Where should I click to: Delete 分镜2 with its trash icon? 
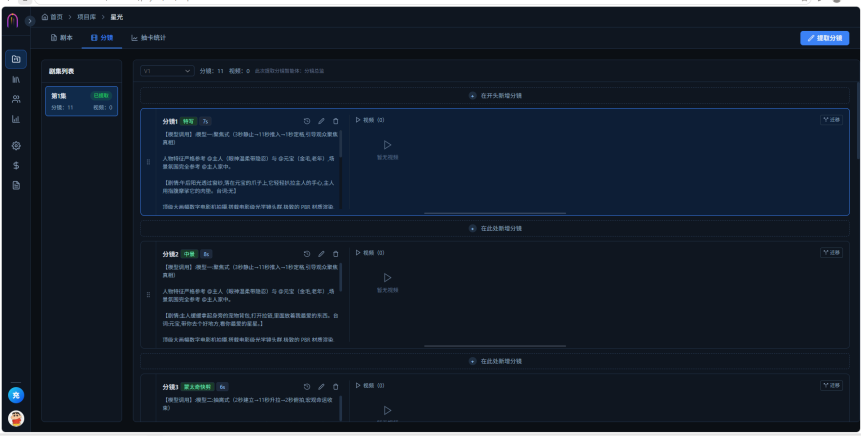[336, 254]
